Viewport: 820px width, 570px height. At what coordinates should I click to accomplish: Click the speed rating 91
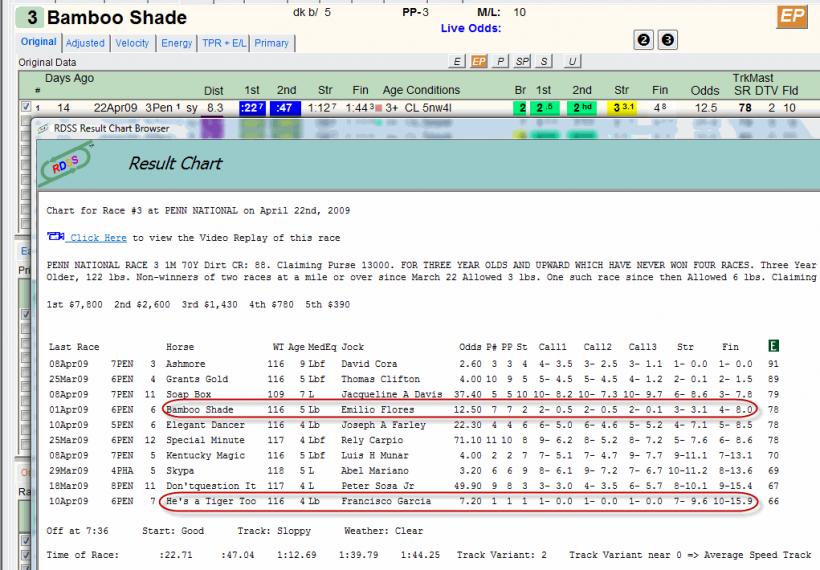(x=773, y=363)
